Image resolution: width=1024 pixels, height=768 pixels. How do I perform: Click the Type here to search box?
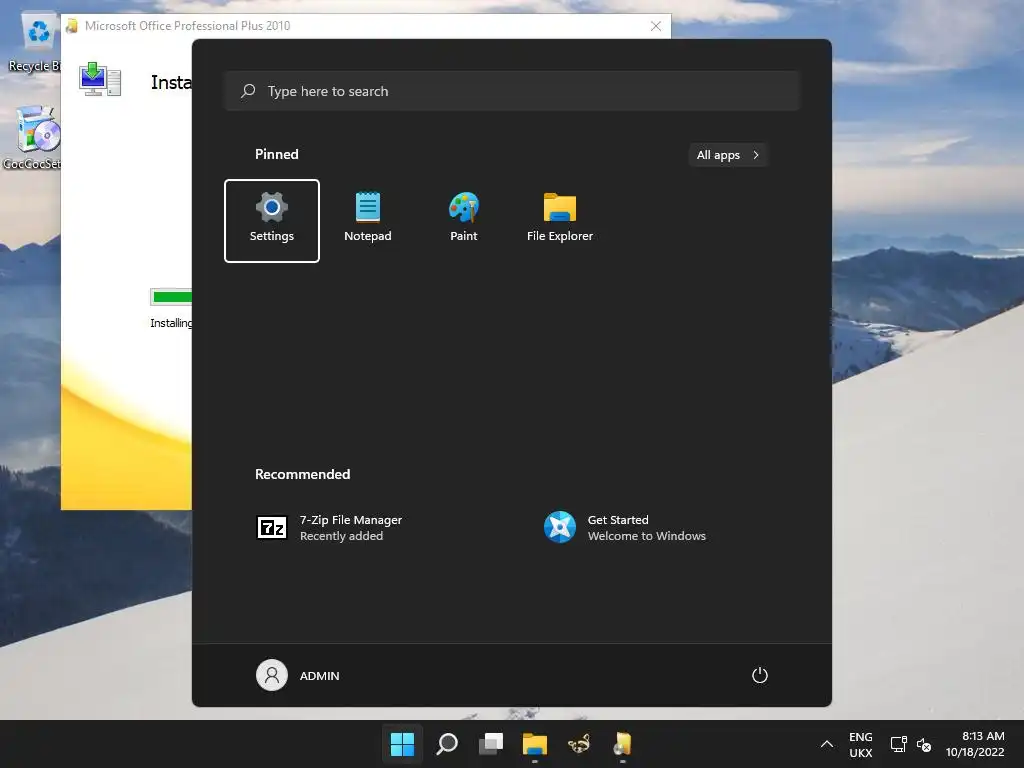pos(512,91)
